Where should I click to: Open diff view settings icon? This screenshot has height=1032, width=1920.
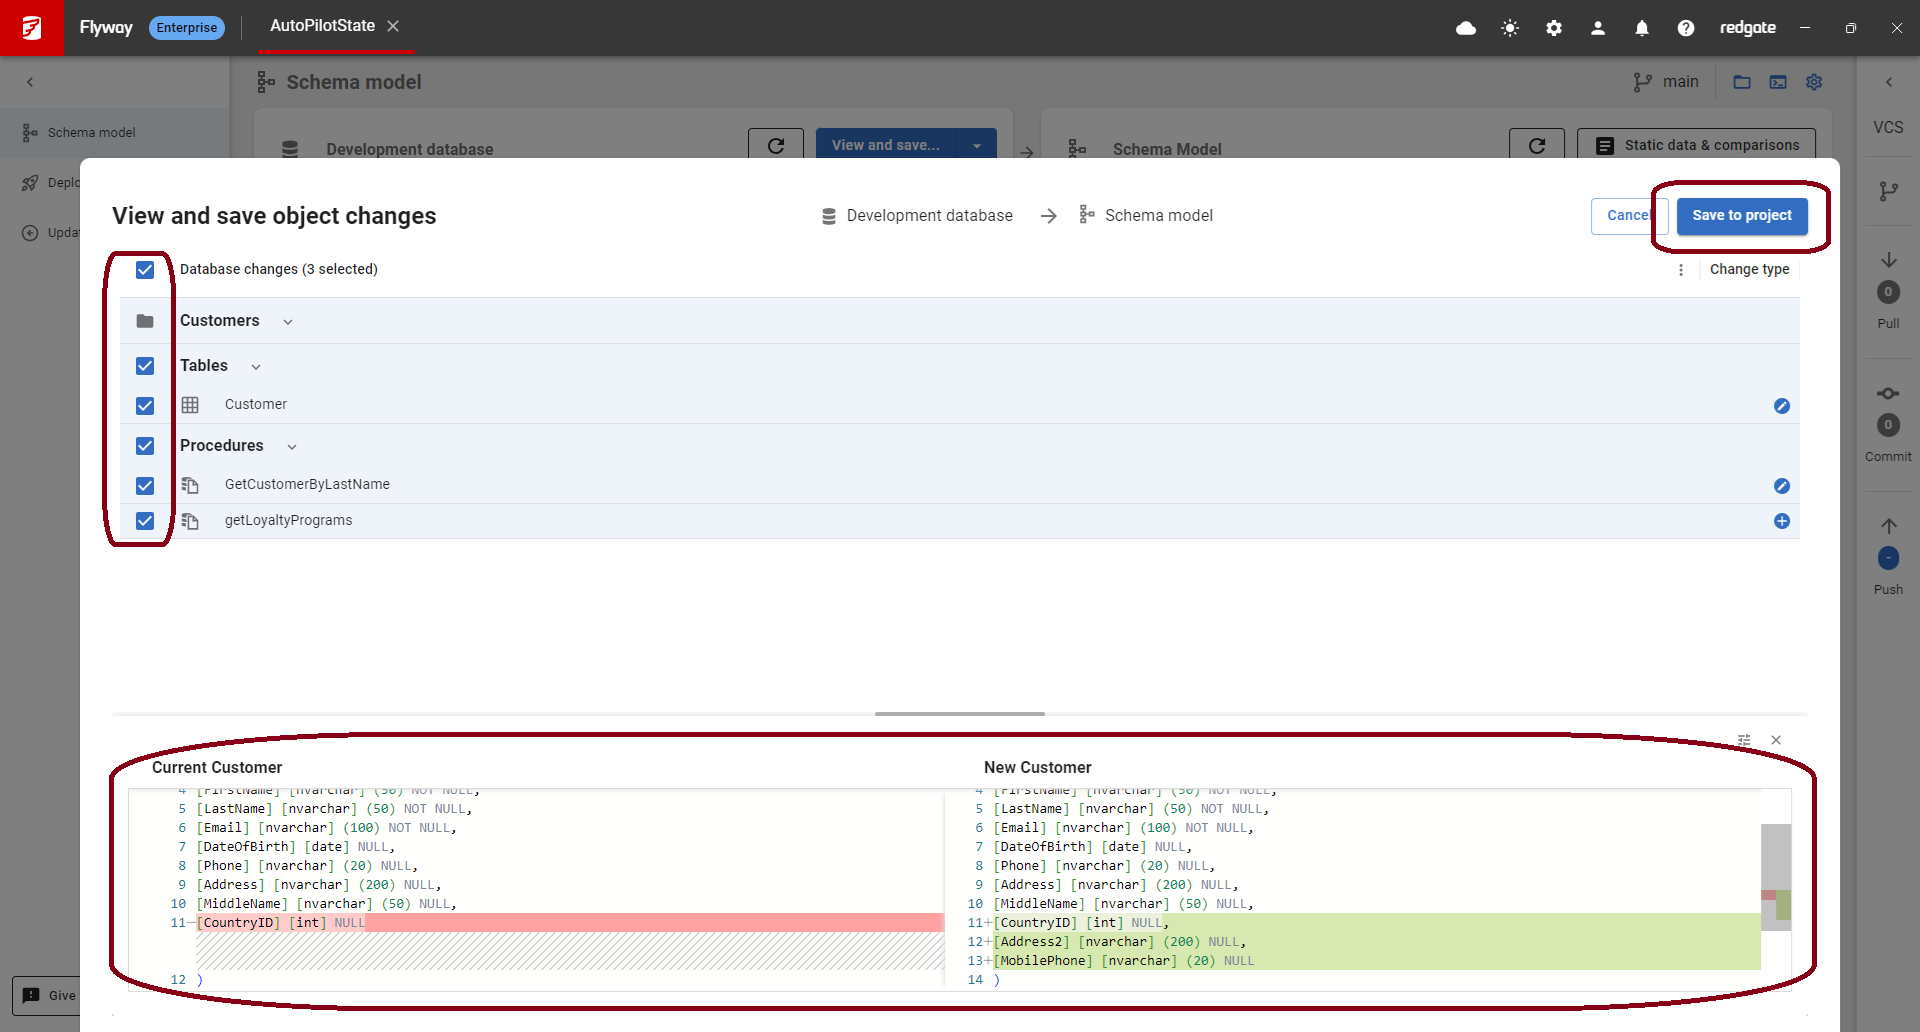point(1744,740)
